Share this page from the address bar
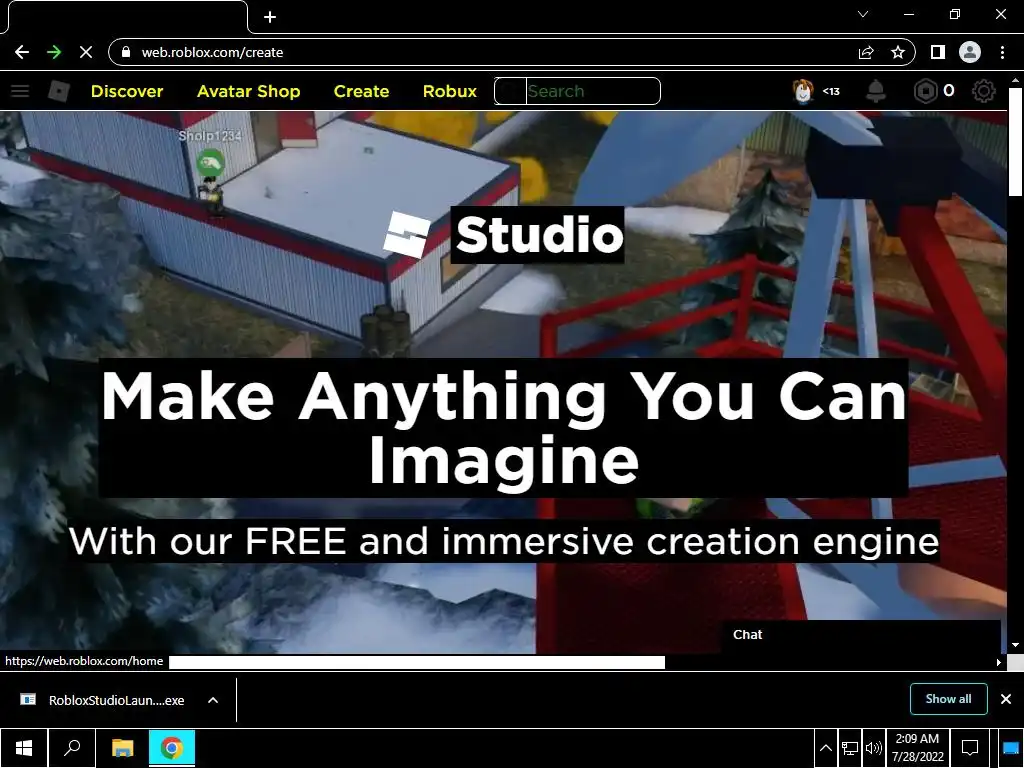The height and width of the screenshot is (768, 1024). pyautogui.click(x=866, y=52)
